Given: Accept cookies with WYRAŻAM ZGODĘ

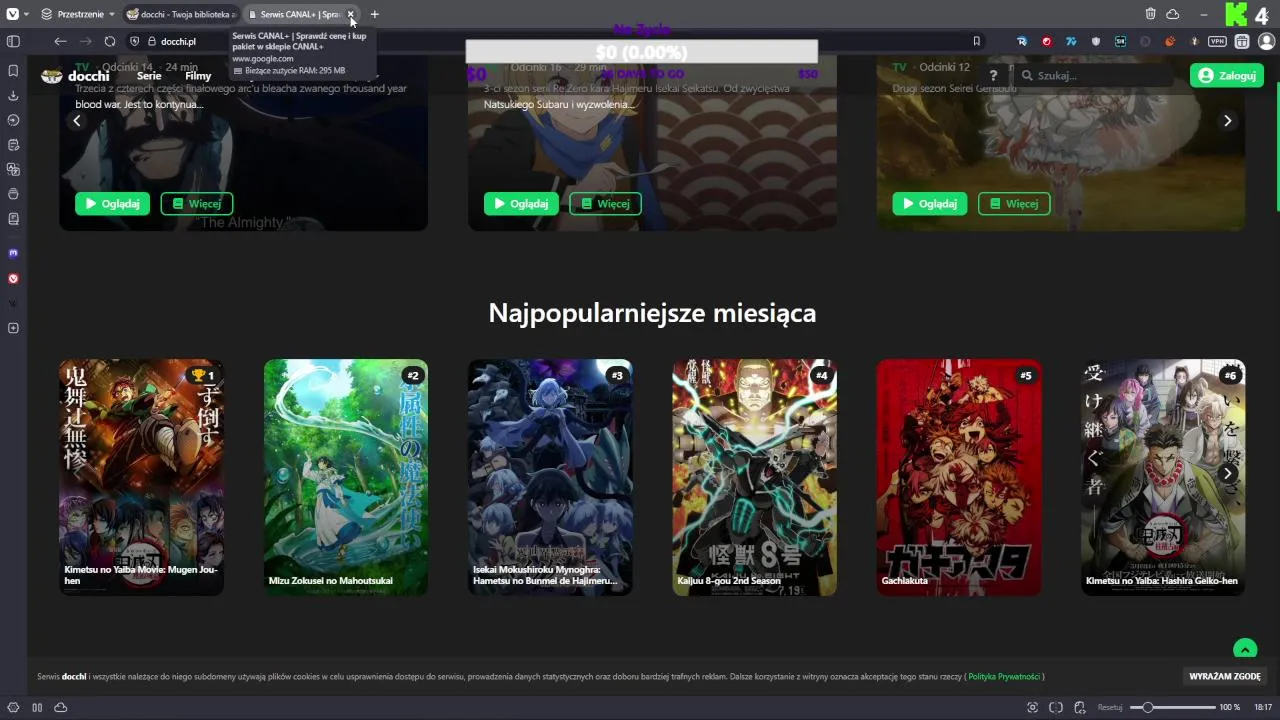Looking at the screenshot, I should (x=1224, y=677).
